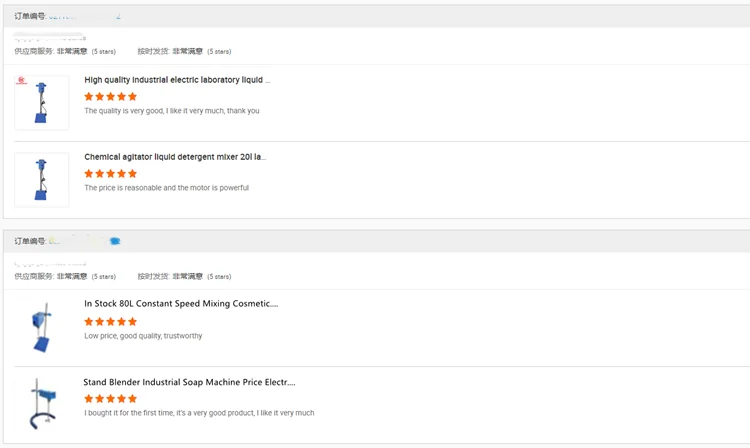
Task: Click the Chemical agitator mixer product thumbnail
Action: pos(42,180)
